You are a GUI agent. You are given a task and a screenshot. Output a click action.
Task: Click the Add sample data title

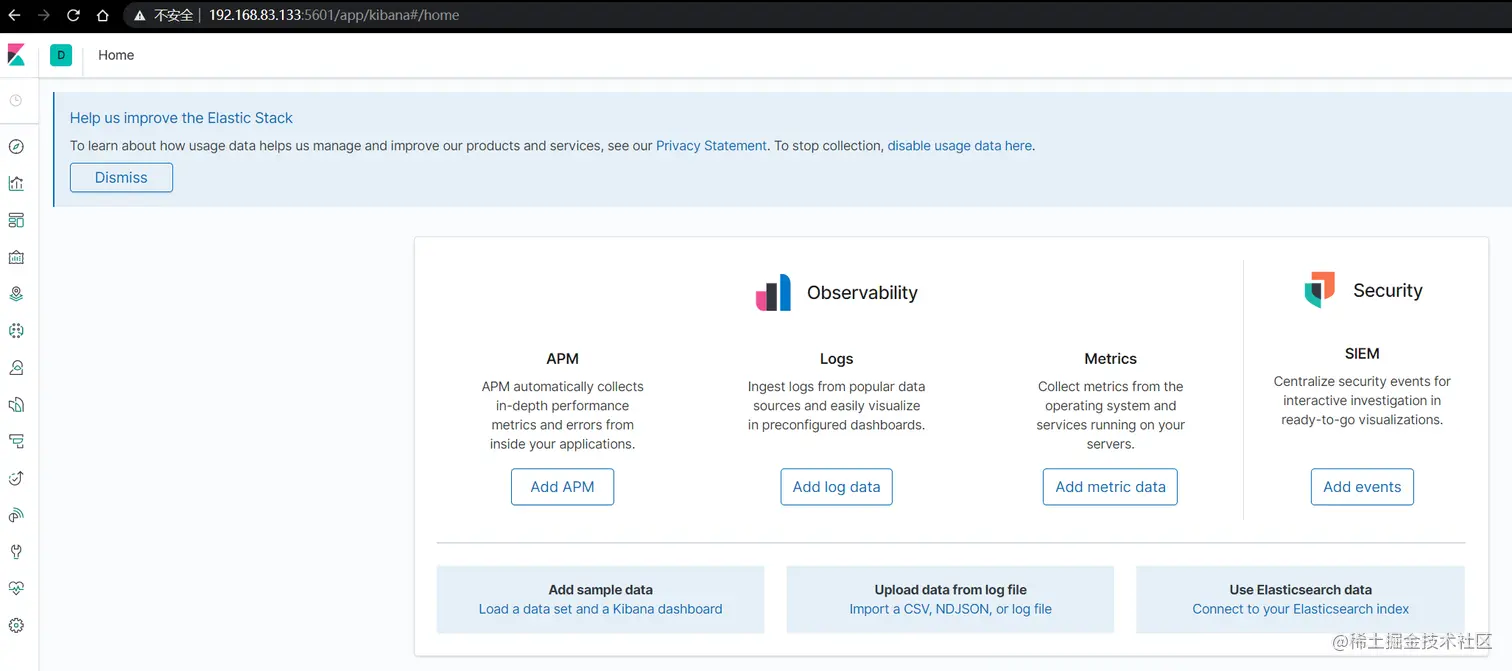point(600,590)
